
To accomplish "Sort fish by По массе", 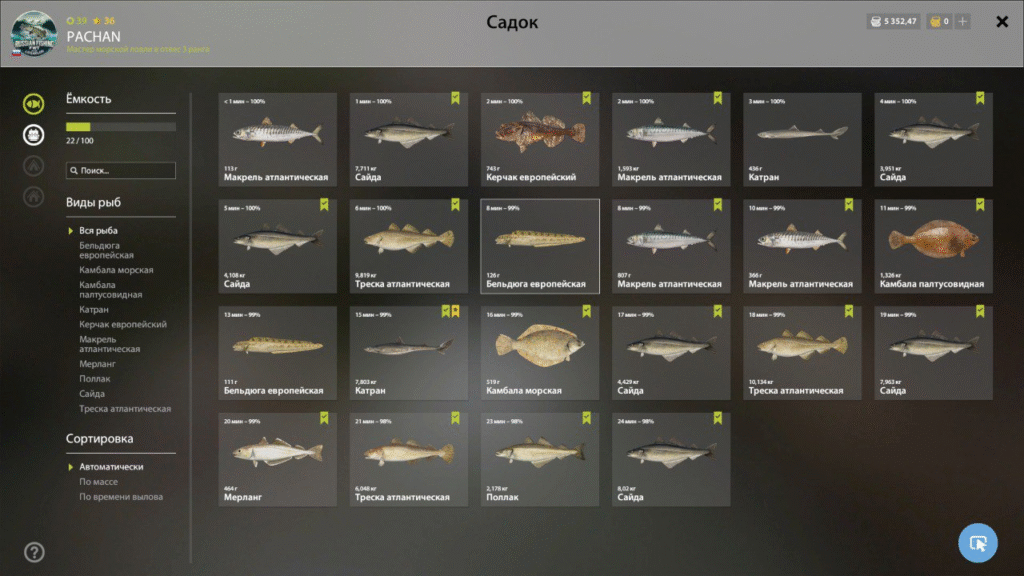I will click(99, 482).
